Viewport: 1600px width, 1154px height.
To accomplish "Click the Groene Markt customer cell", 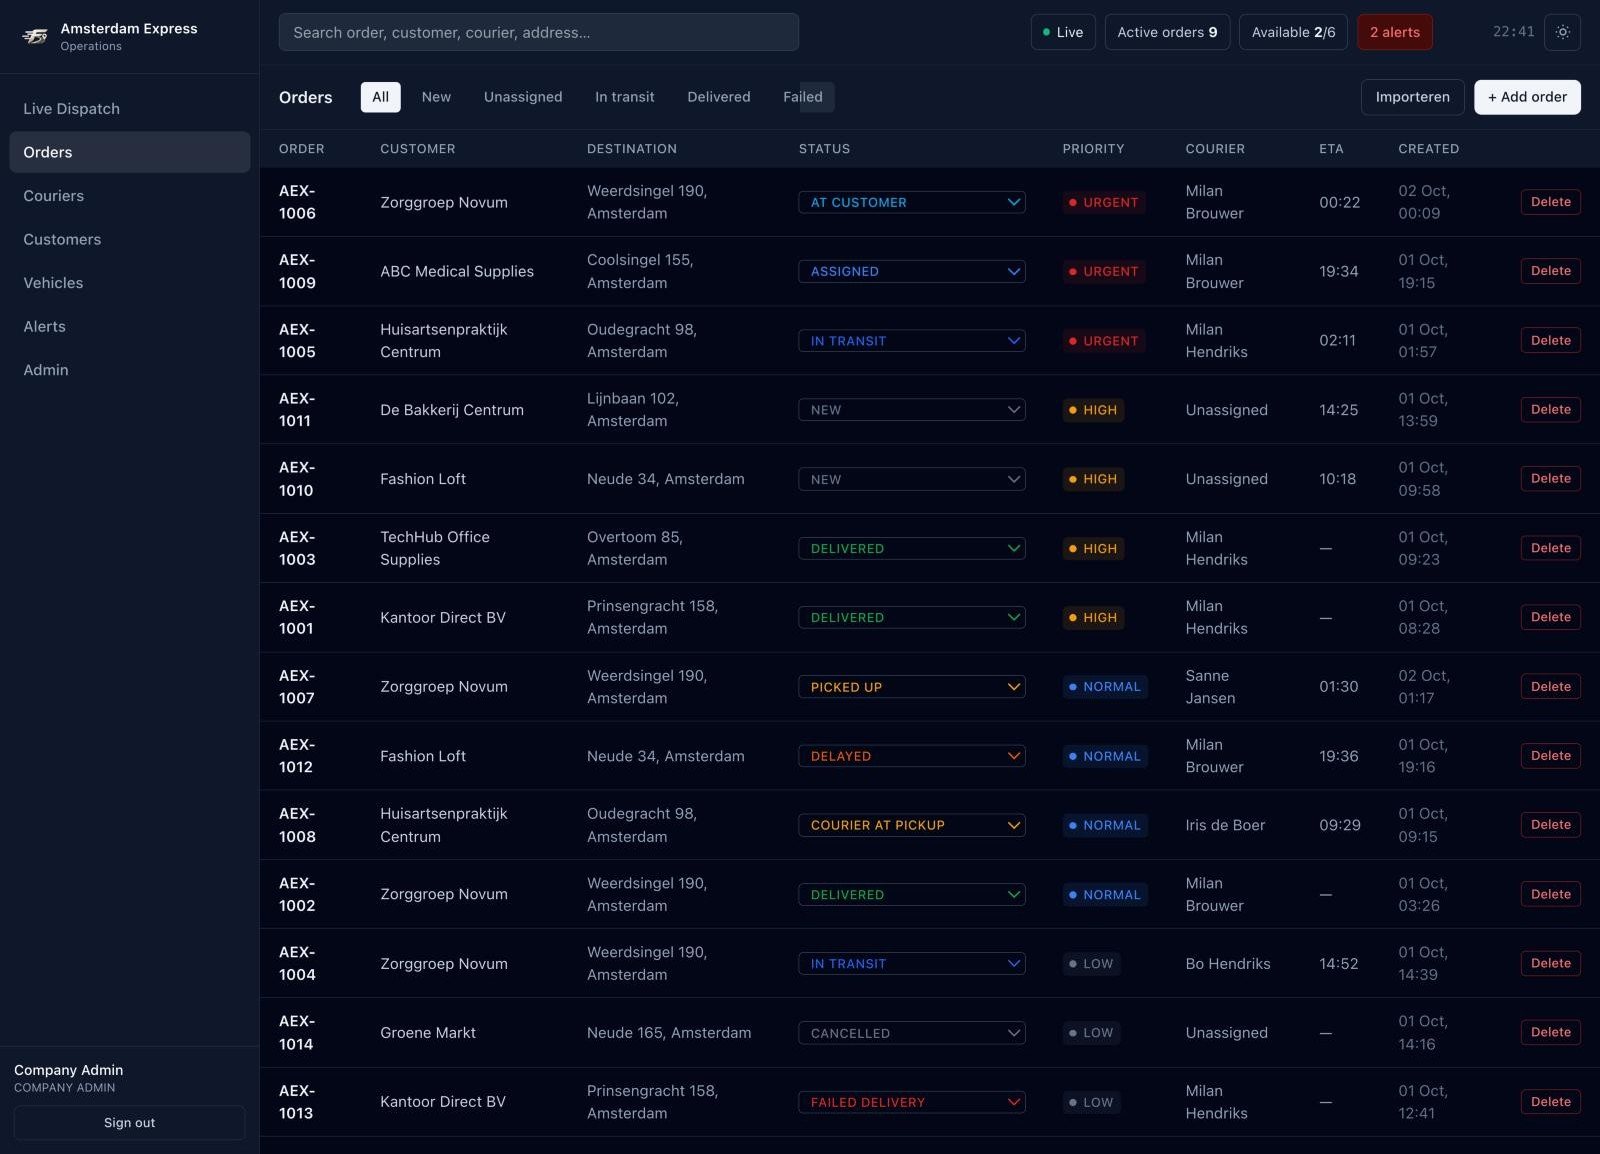I will (x=428, y=1033).
